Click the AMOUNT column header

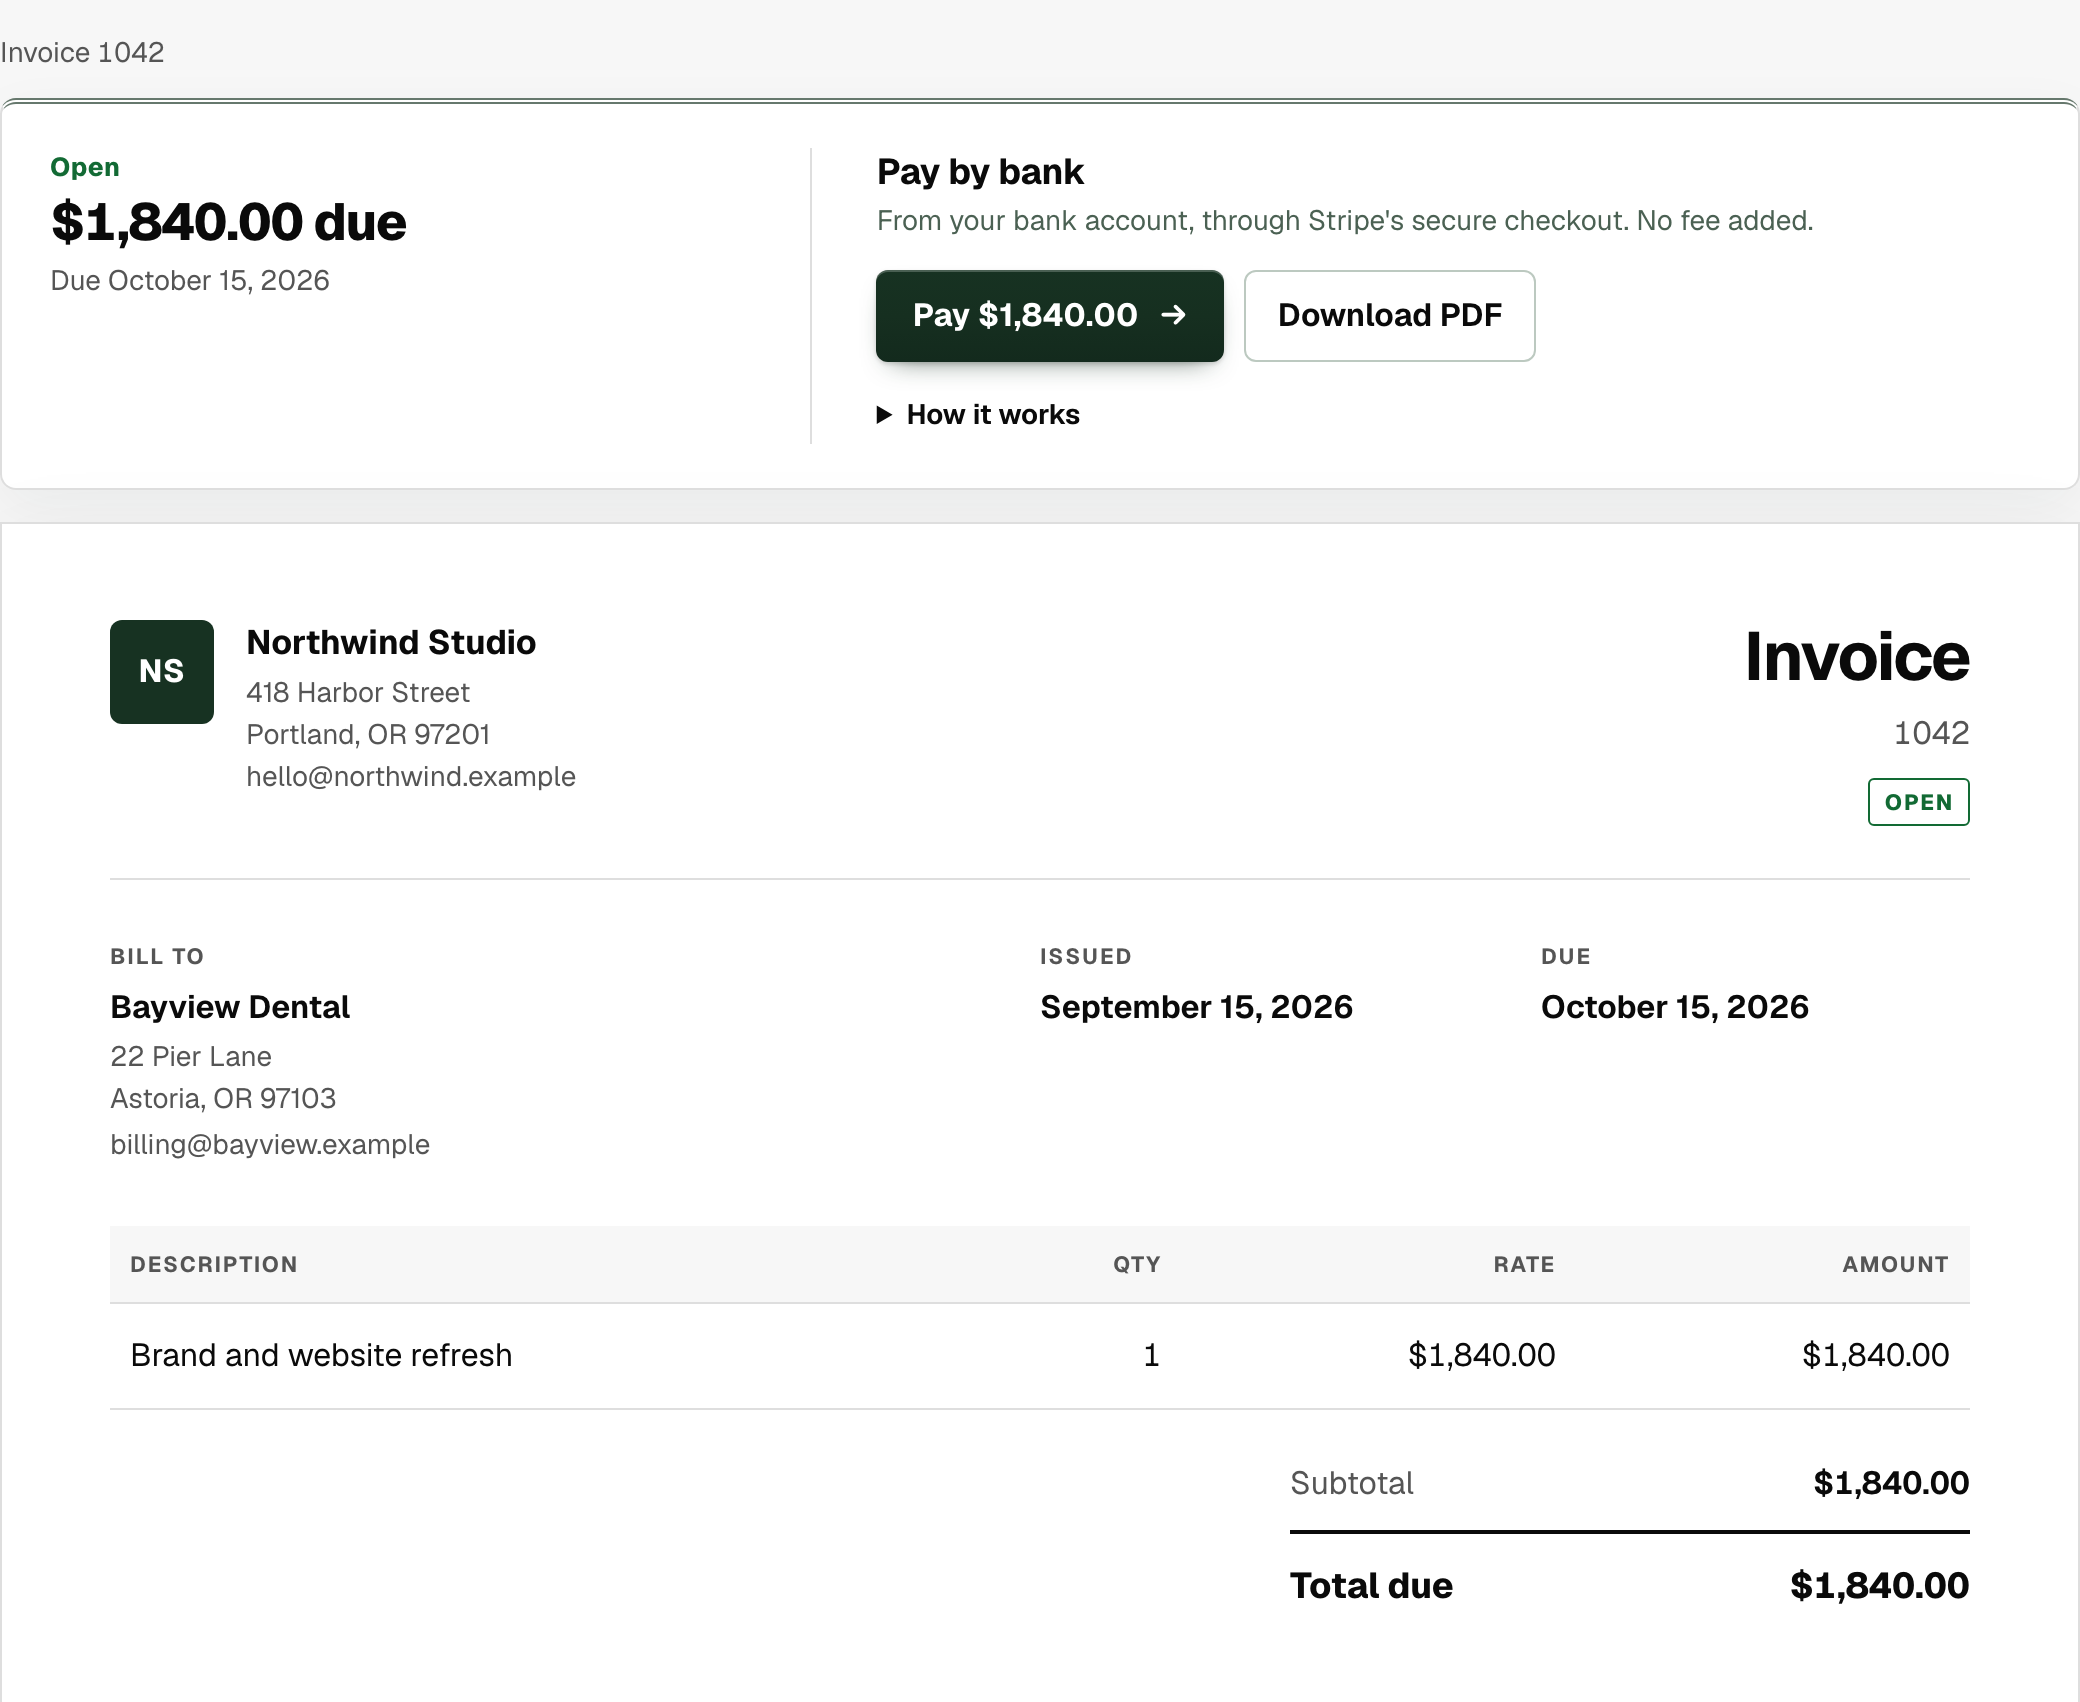pyautogui.click(x=1895, y=1265)
